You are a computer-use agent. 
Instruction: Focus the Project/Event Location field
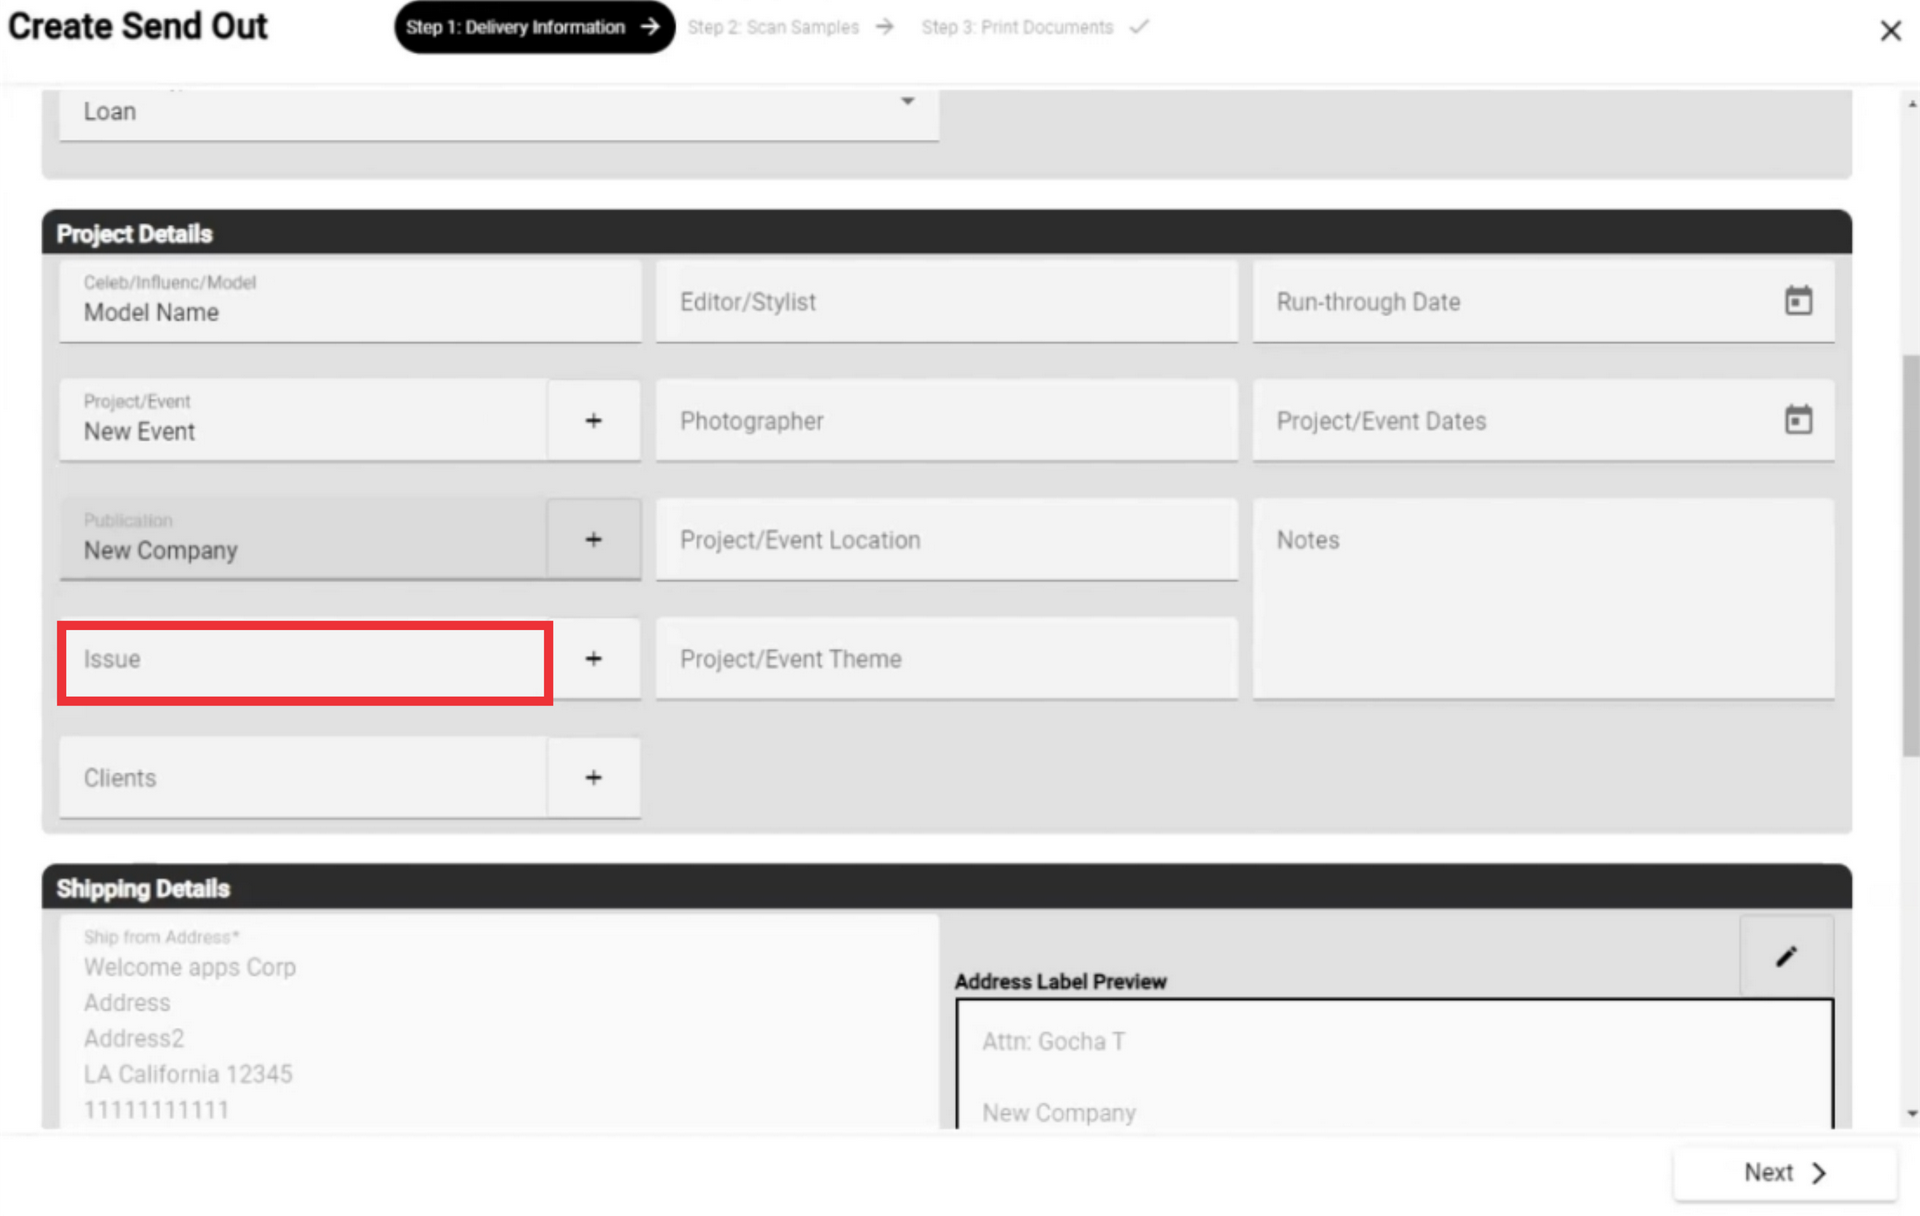946,540
